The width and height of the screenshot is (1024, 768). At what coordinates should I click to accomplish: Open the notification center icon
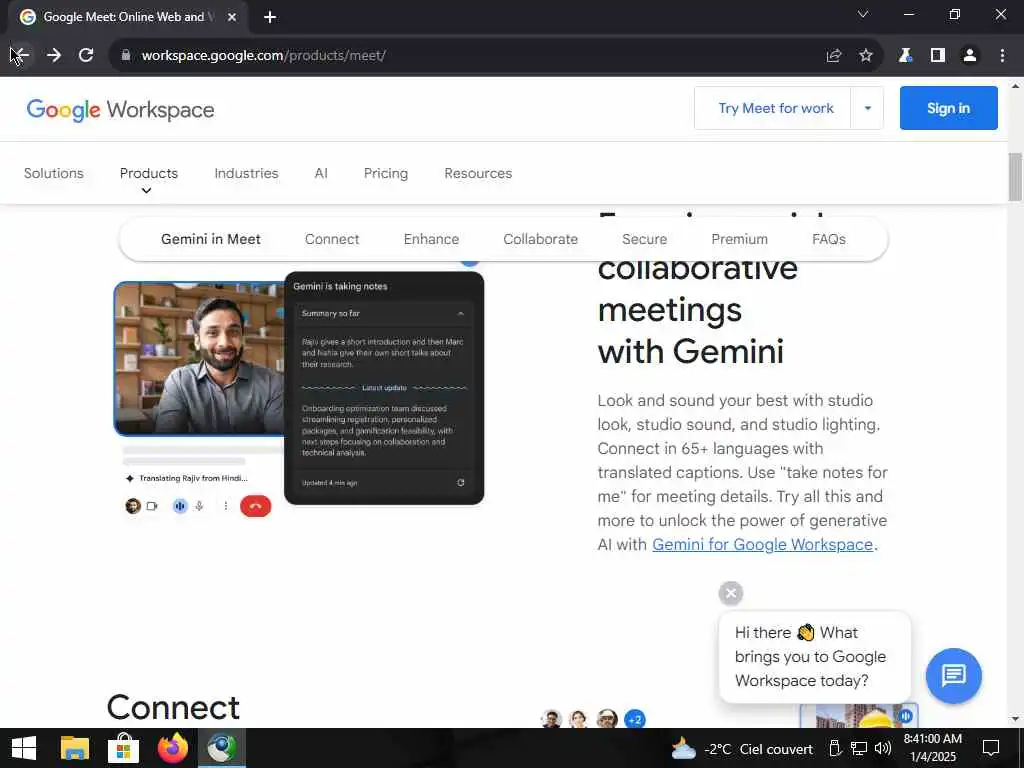coord(991,748)
